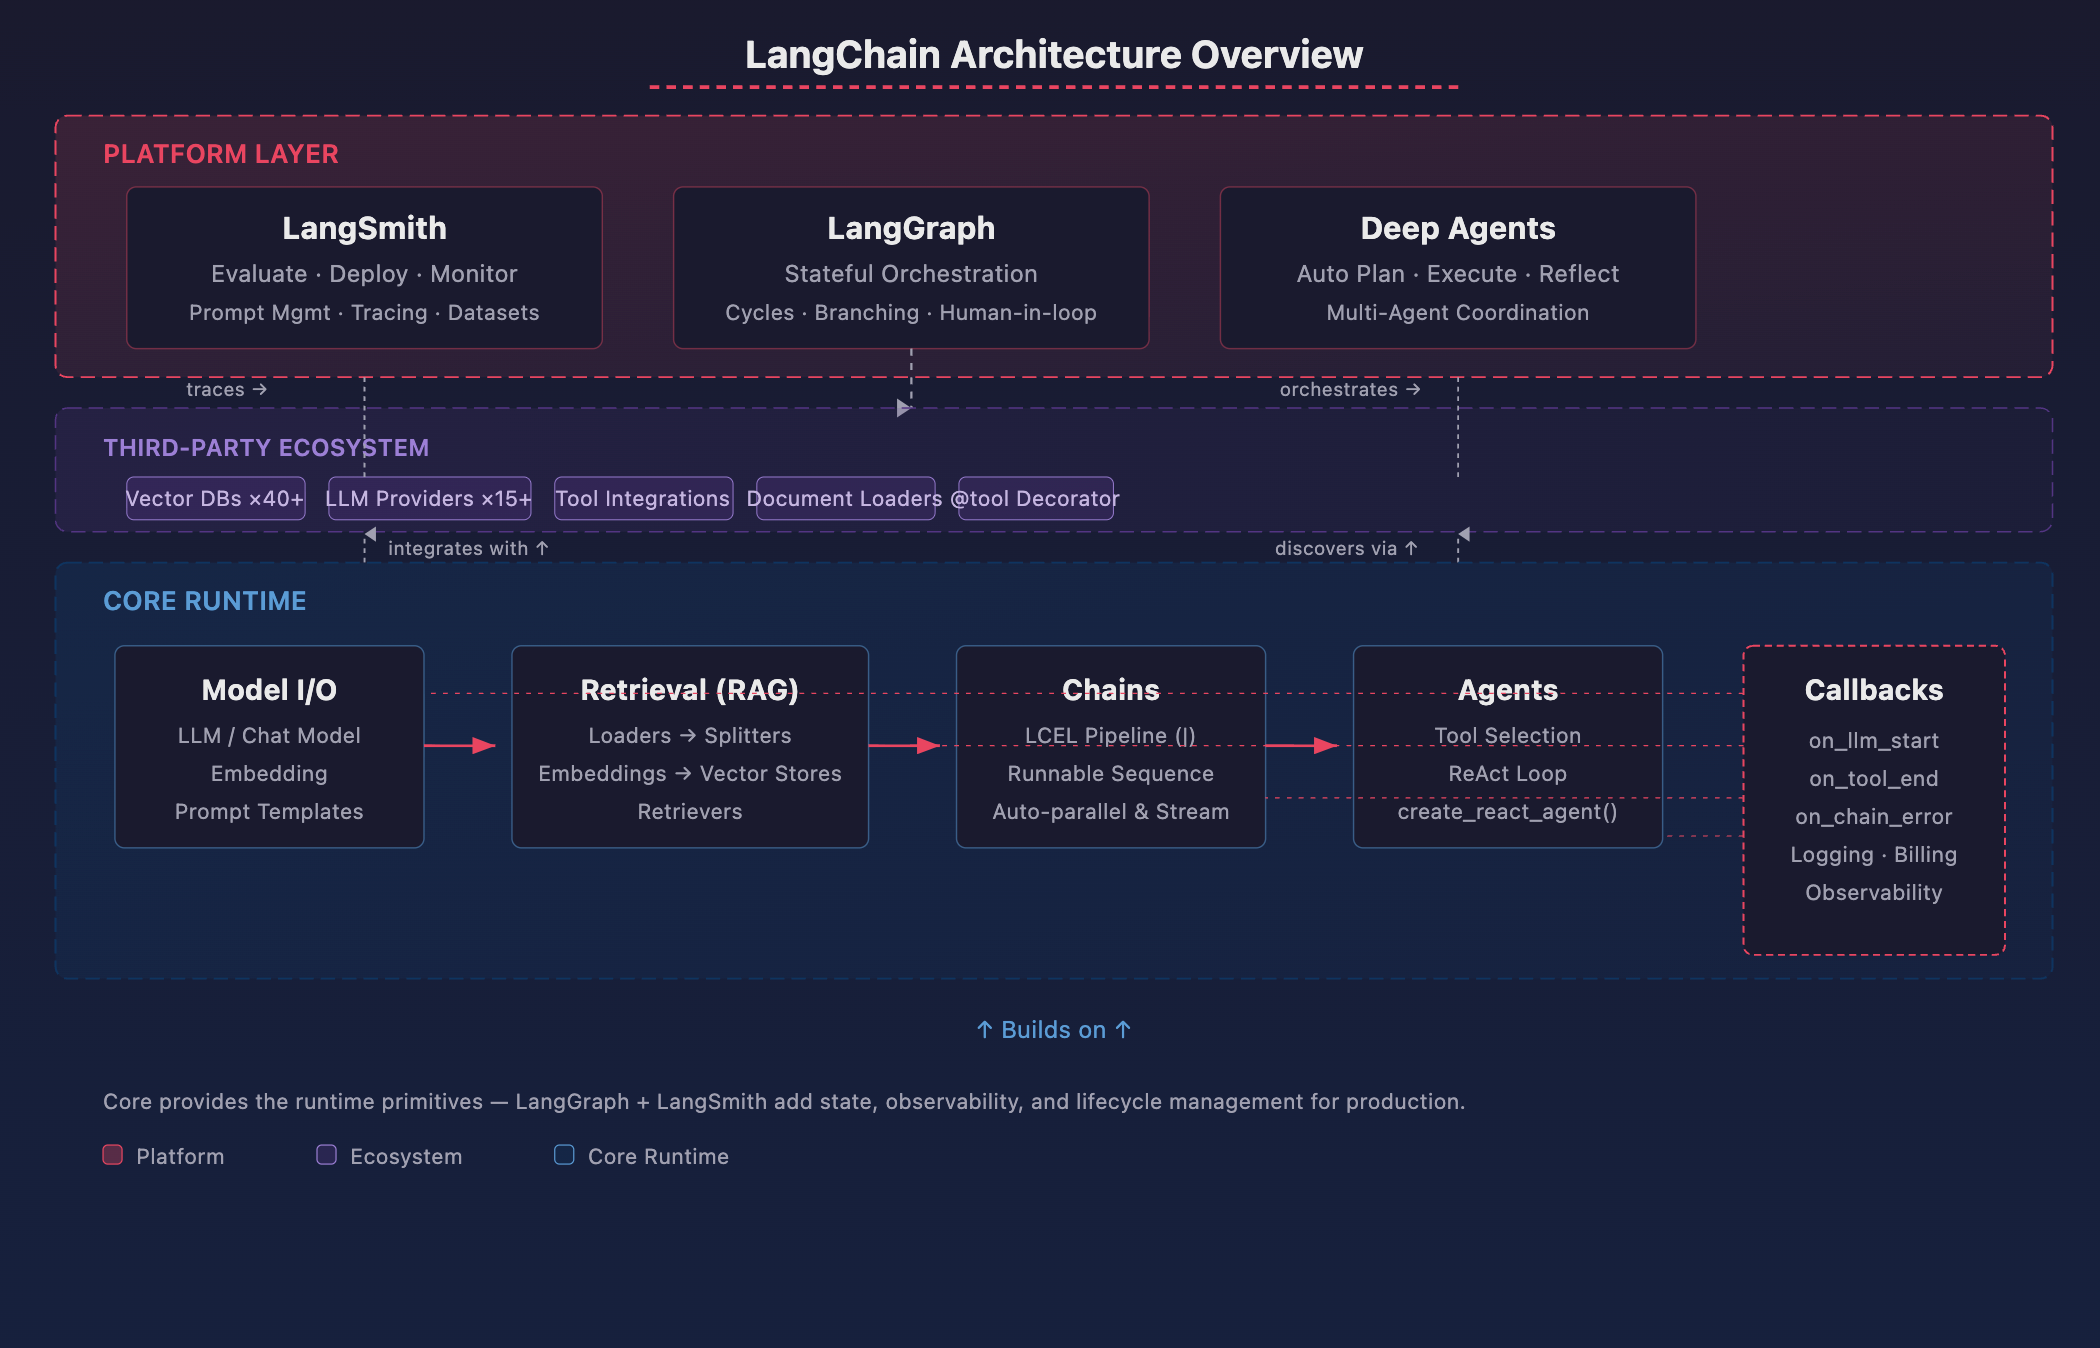Viewport: 2100px width, 1348px height.
Task: Click the 'Core provides the runtime primitives' caption
Action: 784,1102
